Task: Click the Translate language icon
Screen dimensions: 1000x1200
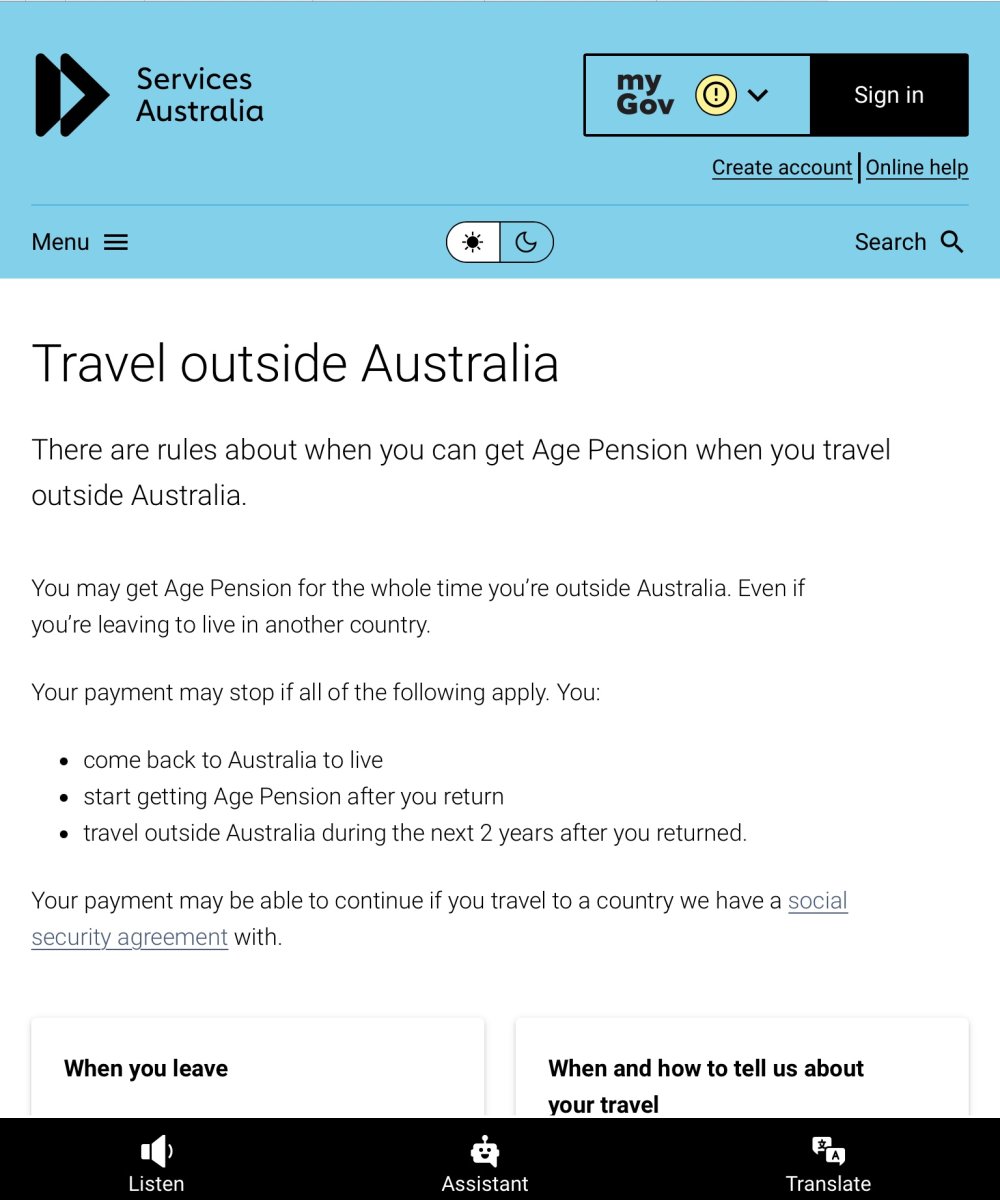Action: 828,1151
